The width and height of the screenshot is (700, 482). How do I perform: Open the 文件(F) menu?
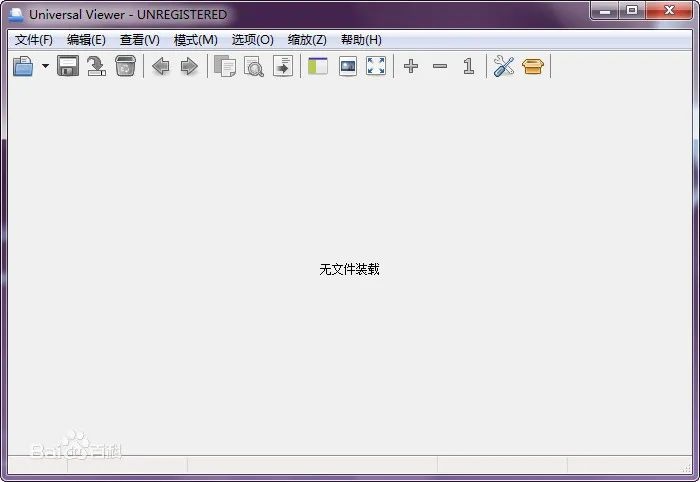tap(33, 40)
